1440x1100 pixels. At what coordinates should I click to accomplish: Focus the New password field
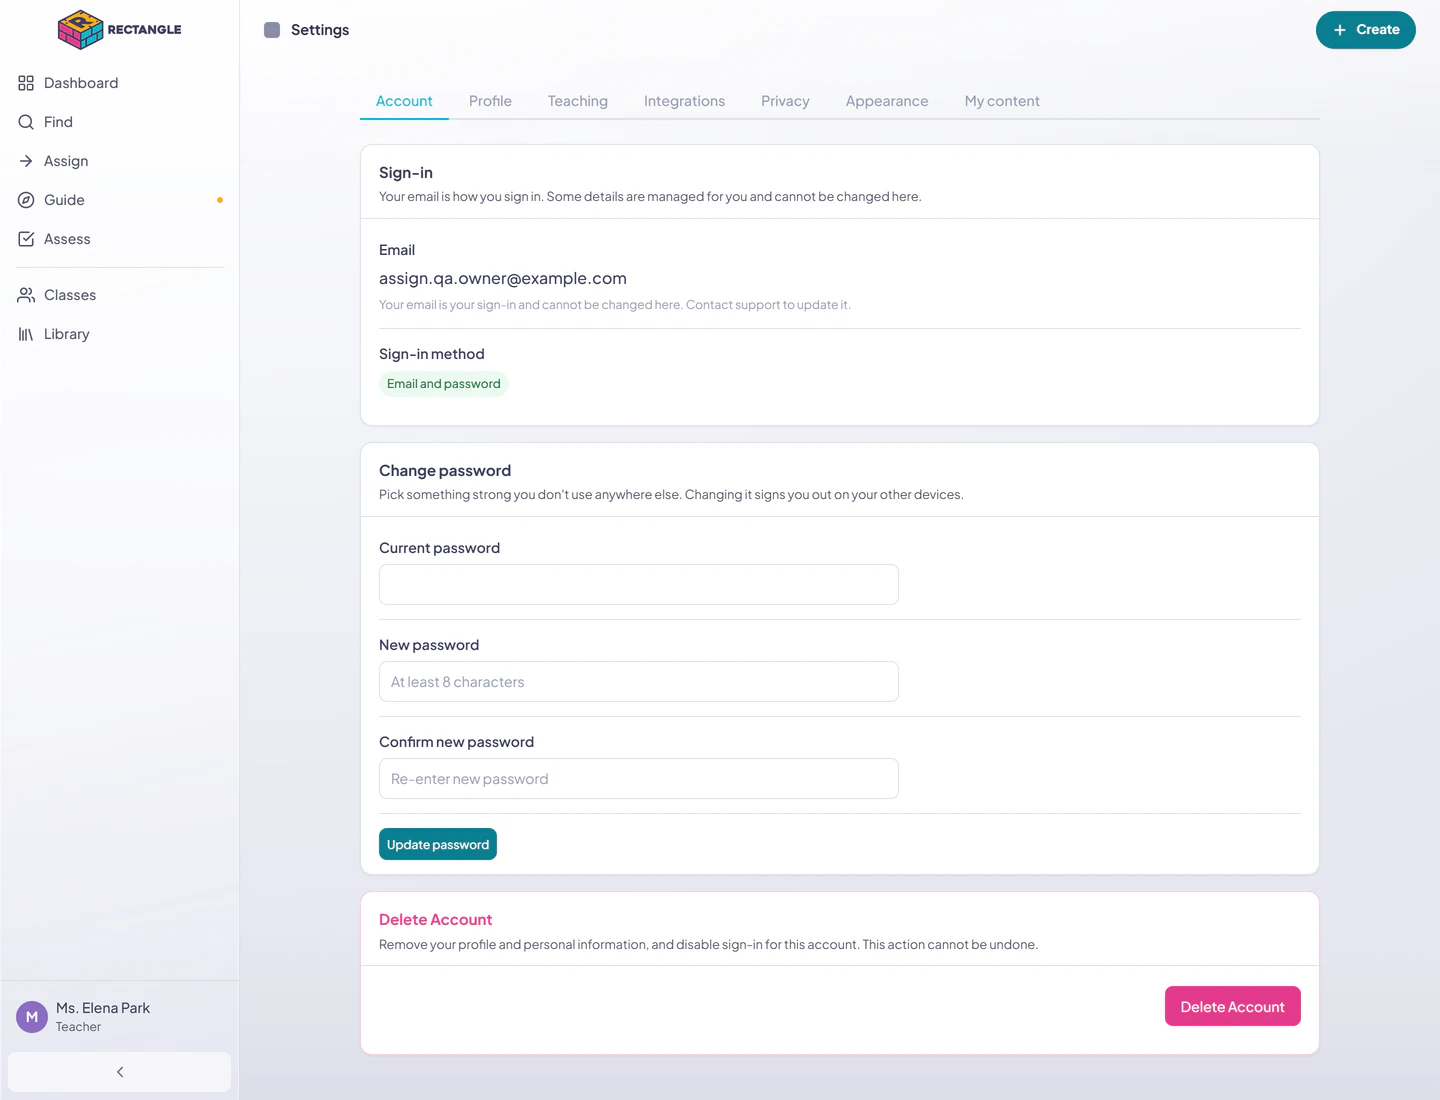tap(639, 681)
